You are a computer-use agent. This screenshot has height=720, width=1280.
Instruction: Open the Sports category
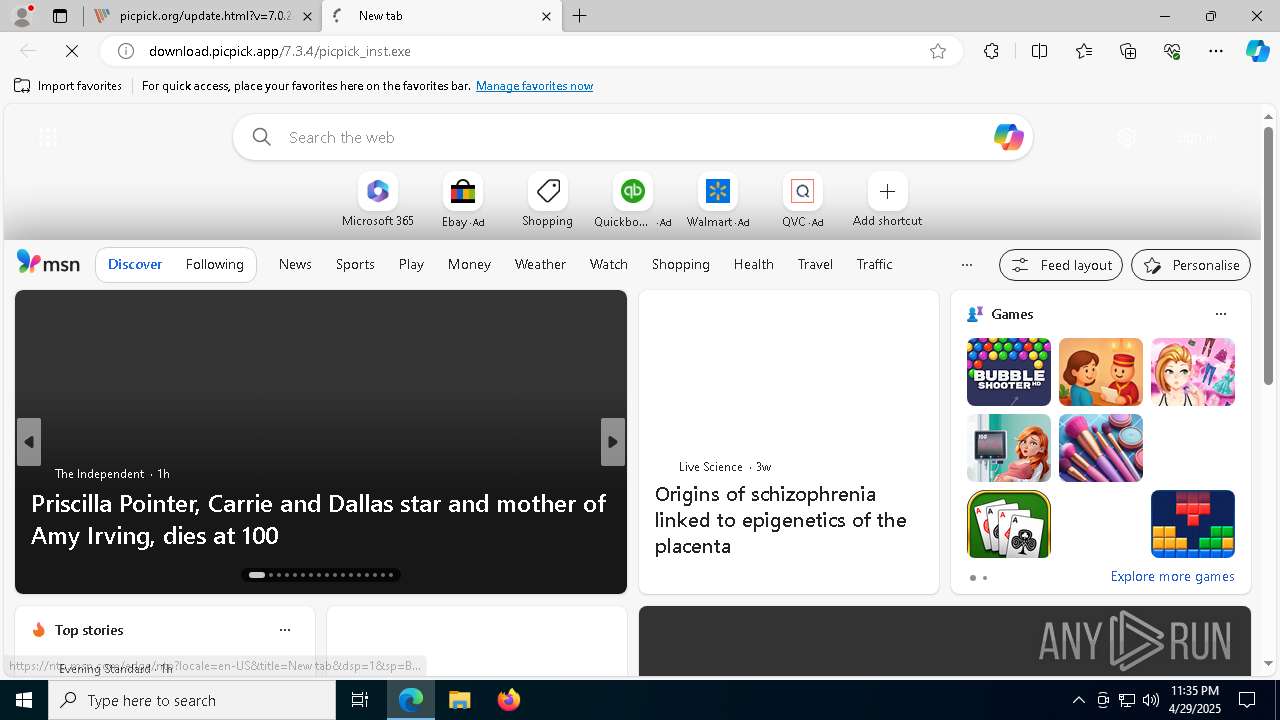pyautogui.click(x=355, y=264)
